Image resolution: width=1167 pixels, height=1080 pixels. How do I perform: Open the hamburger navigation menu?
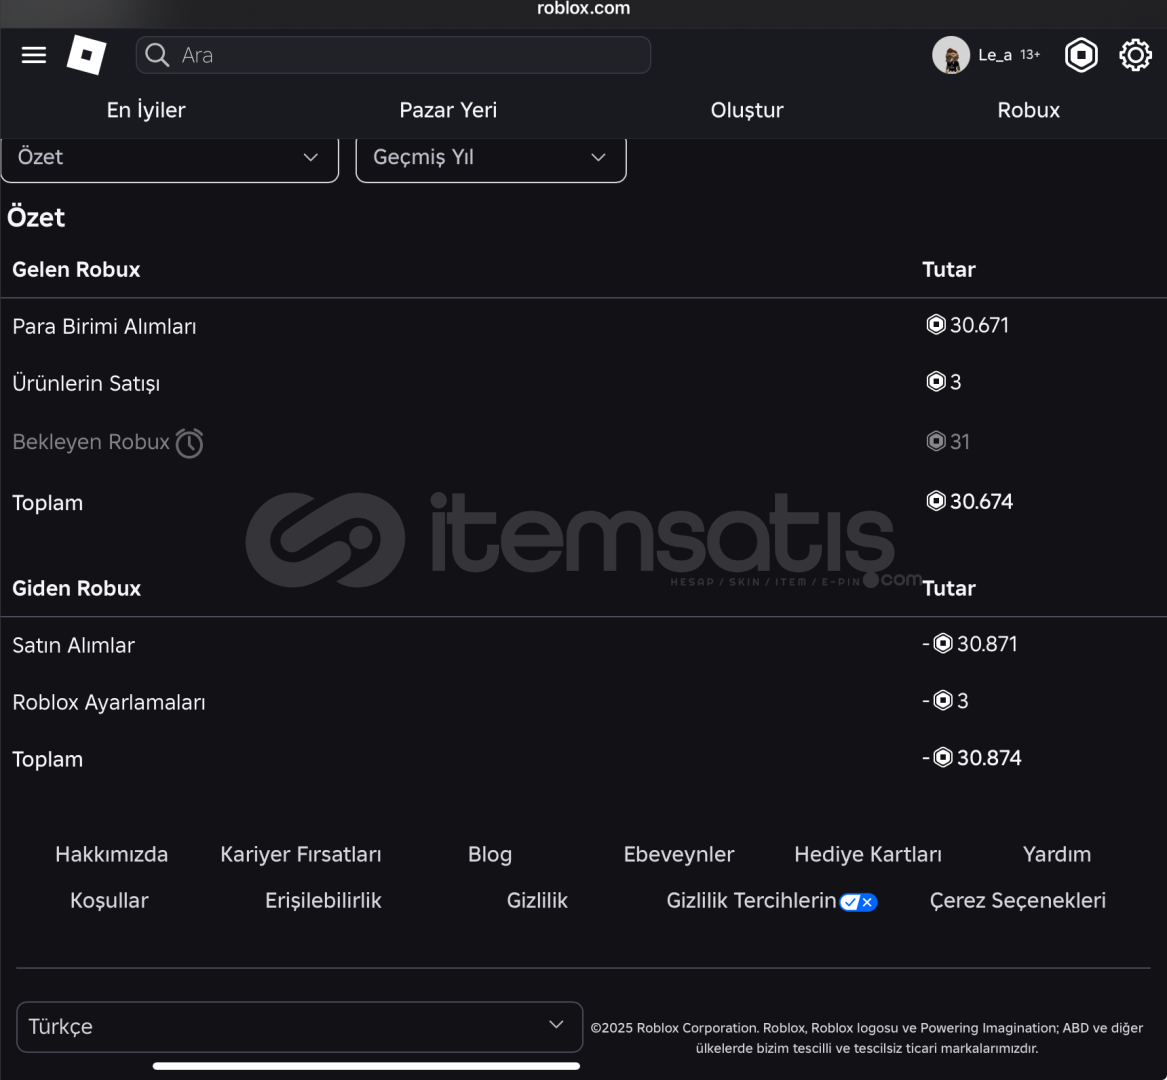[33, 55]
